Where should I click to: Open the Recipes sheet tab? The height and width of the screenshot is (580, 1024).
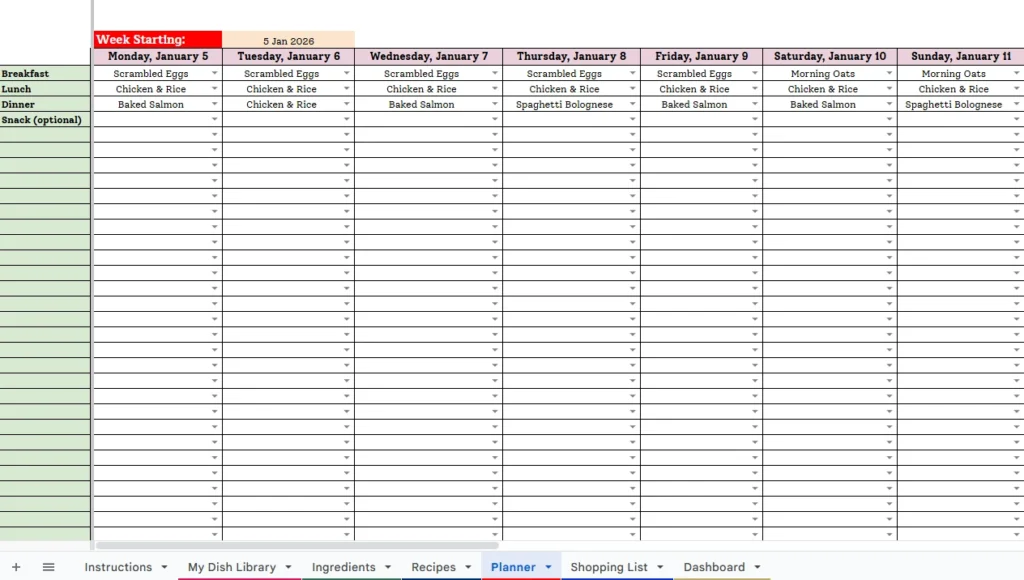[x=433, y=567]
